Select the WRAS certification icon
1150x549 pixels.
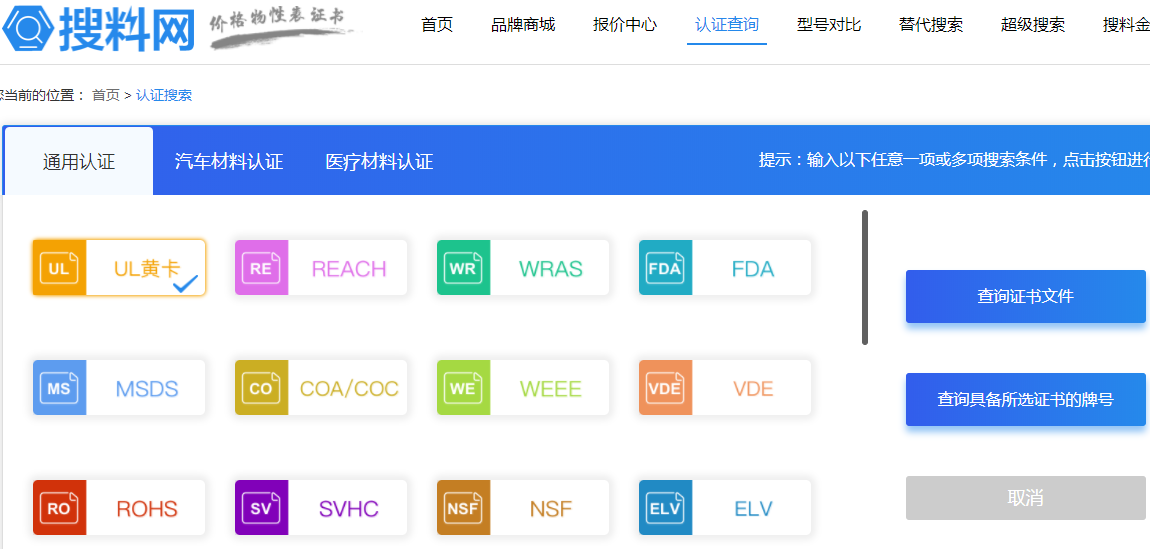tap(463, 268)
